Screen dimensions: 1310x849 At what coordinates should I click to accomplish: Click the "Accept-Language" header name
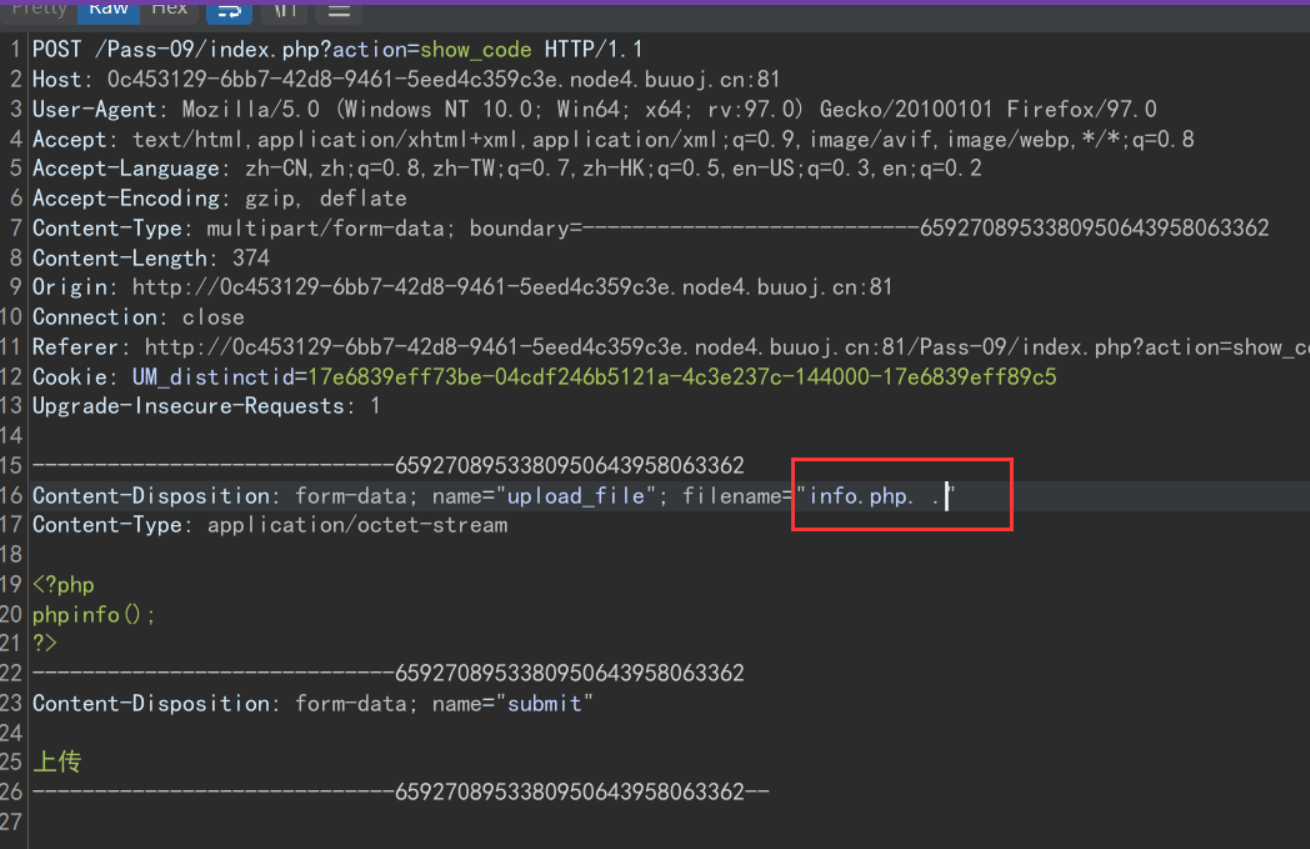pos(126,169)
